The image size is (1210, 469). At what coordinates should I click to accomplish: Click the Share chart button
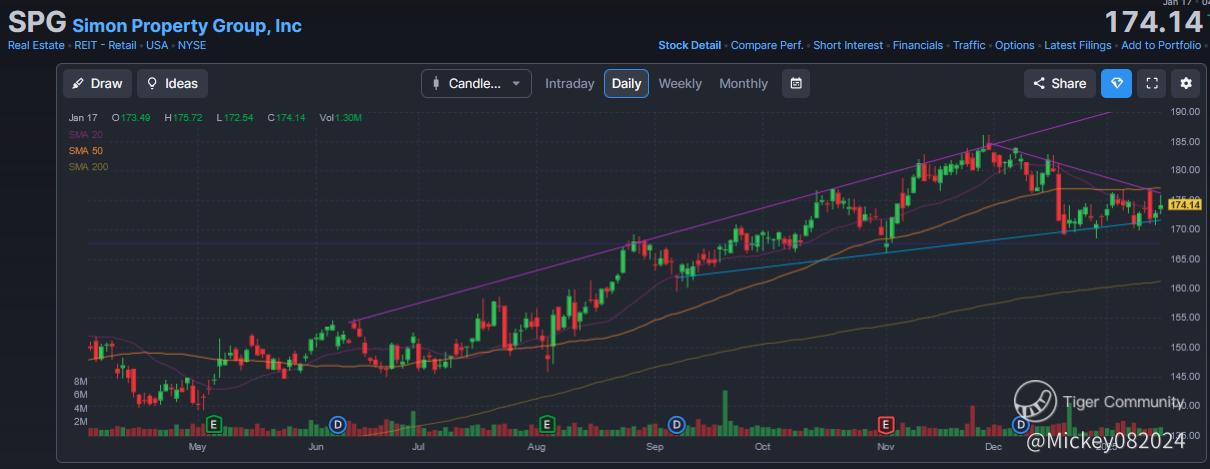[x=1060, y=83]
